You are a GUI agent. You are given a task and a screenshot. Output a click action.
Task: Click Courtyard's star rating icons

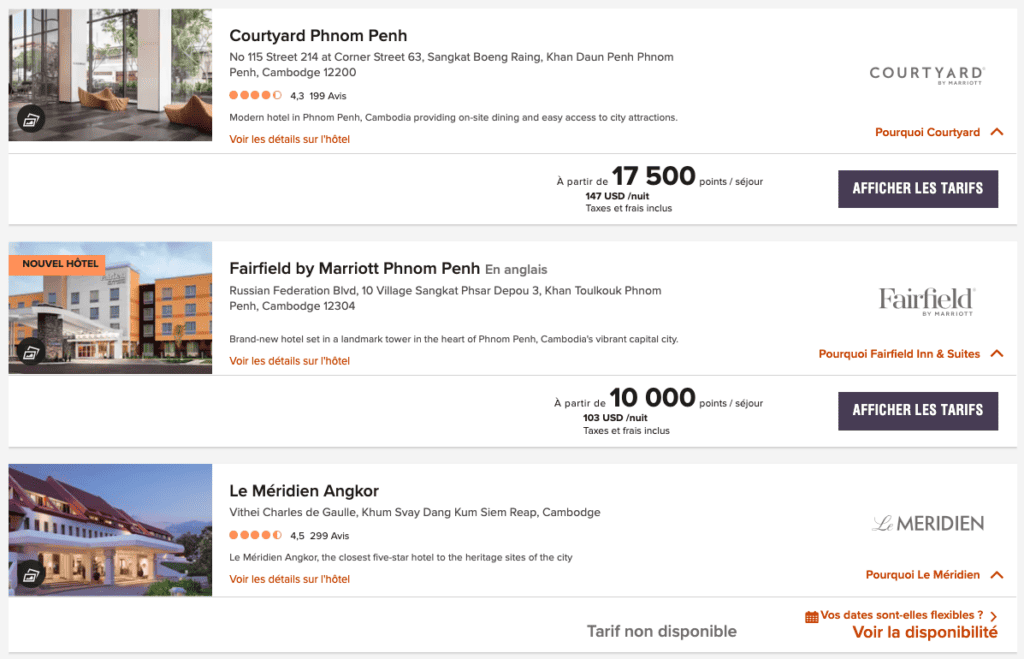255,96
